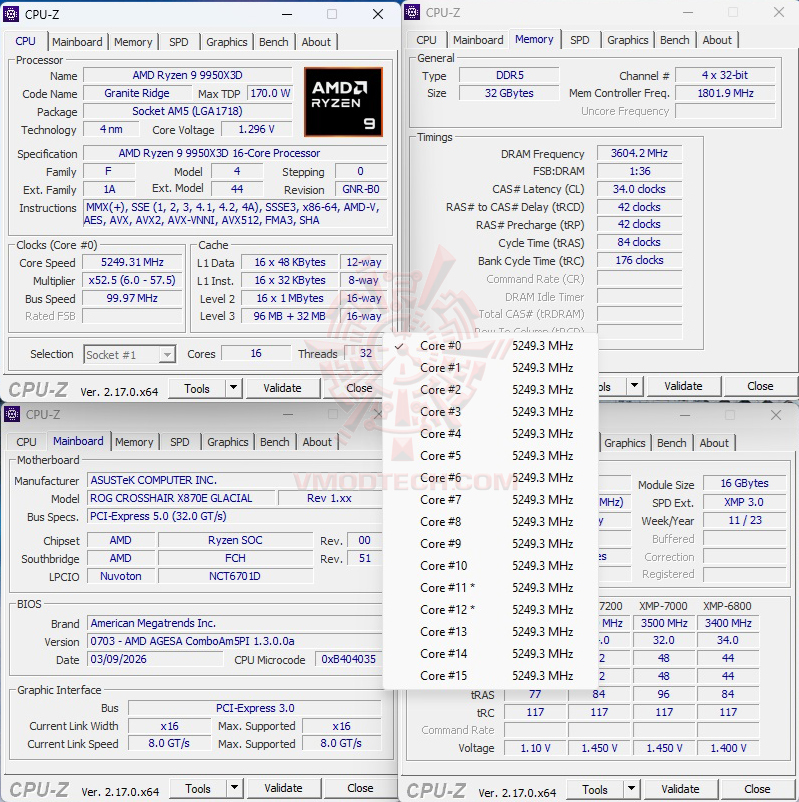The width and height of the screenshot is (799, 802).
Task: Open Tools dropdown arrow in CPU window
Action: pyautogui.click(x=233, y=388)
